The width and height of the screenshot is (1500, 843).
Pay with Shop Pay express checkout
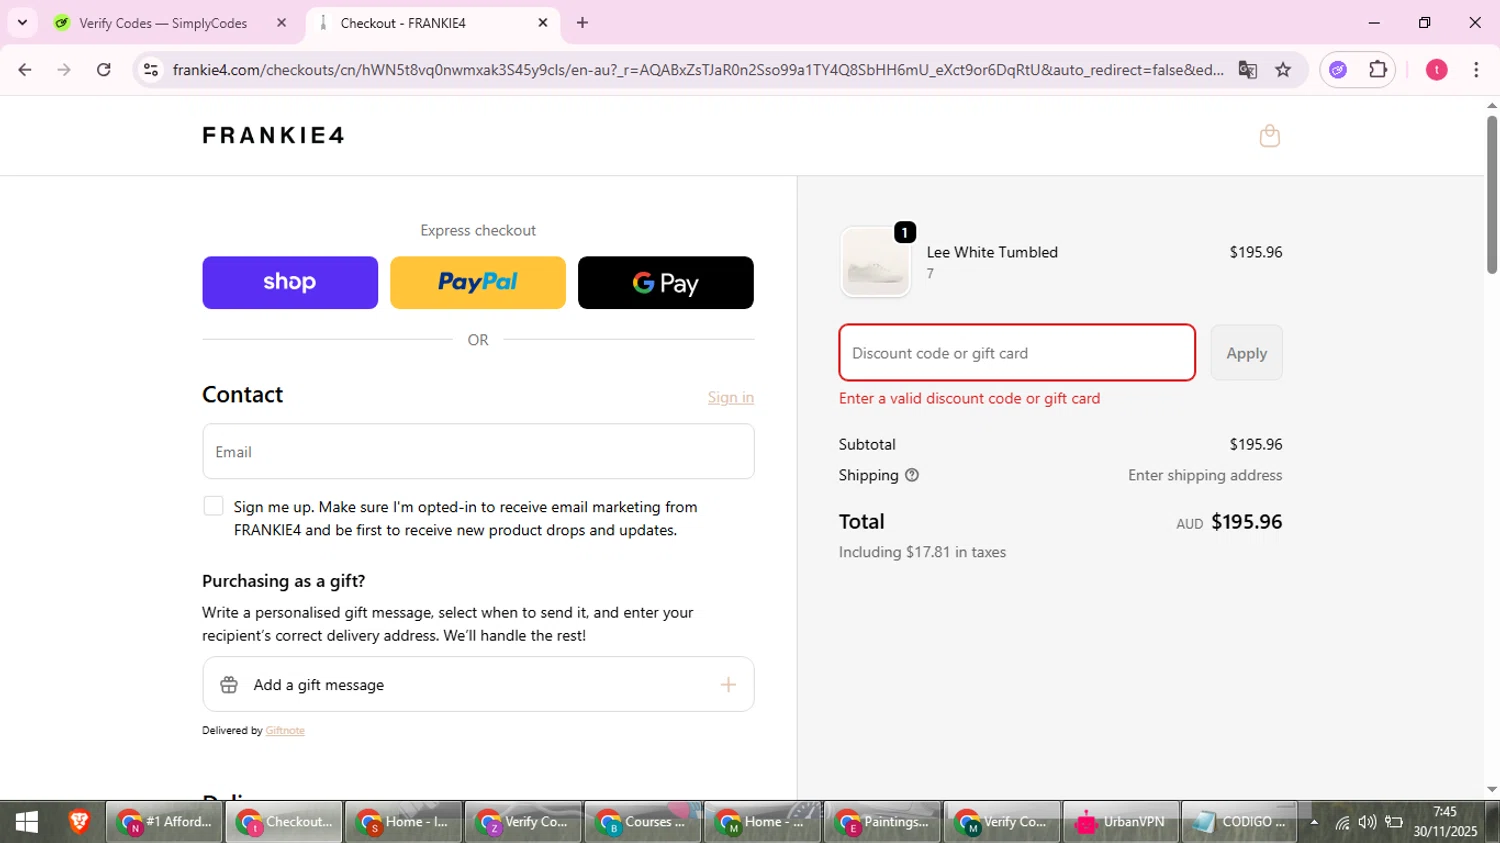[x=290, y=282]
